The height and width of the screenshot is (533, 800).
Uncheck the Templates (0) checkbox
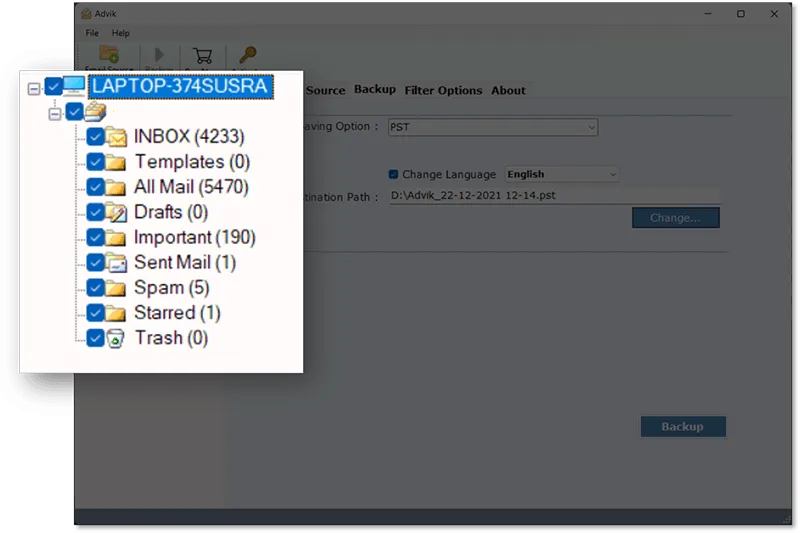(95, 162)
